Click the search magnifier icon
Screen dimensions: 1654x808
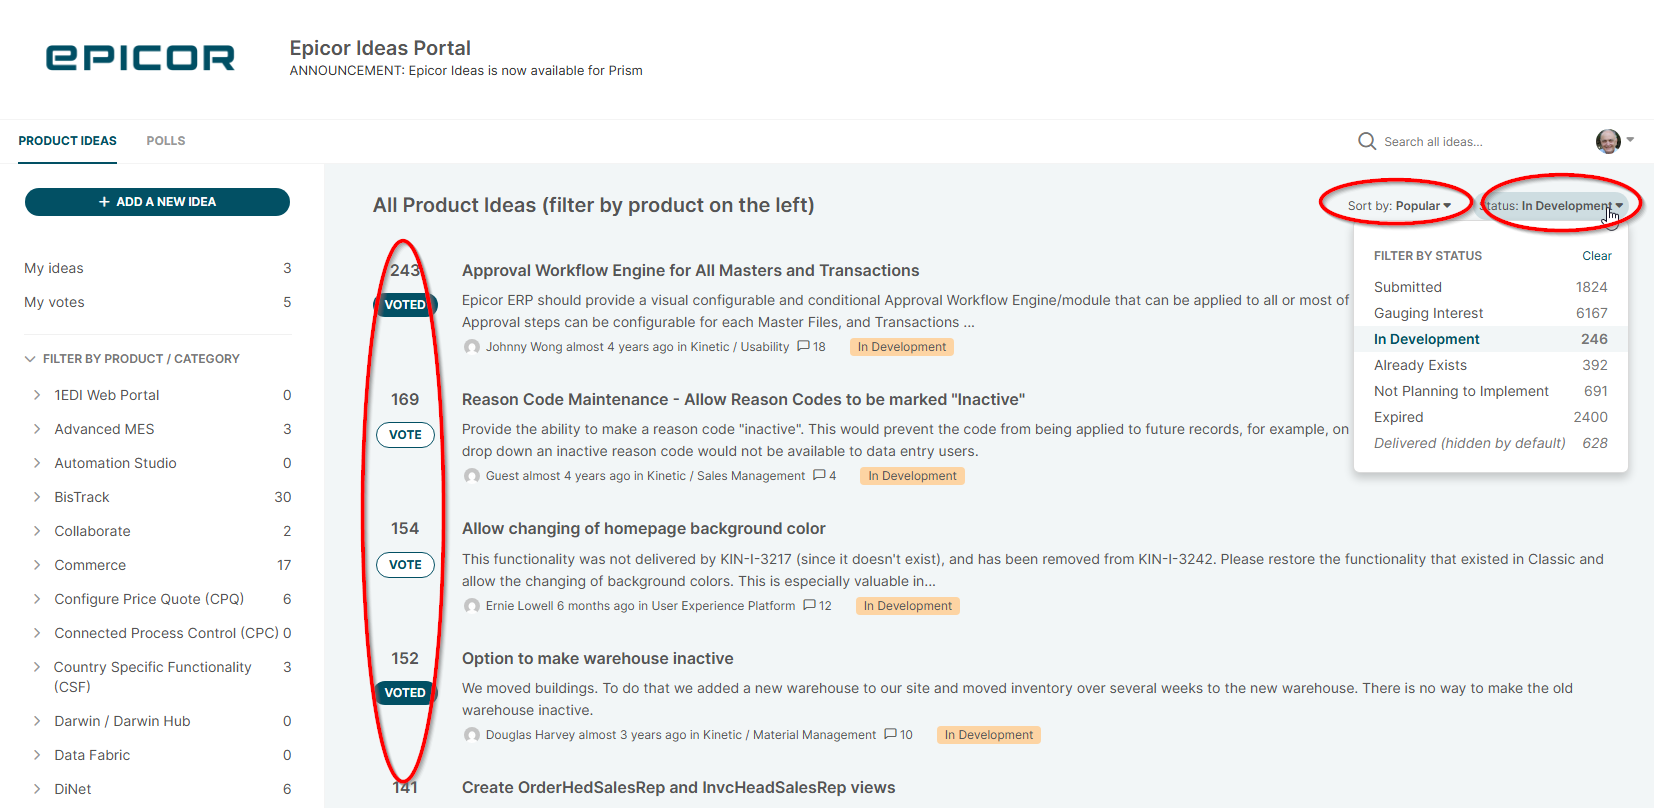click(1367, 141)
